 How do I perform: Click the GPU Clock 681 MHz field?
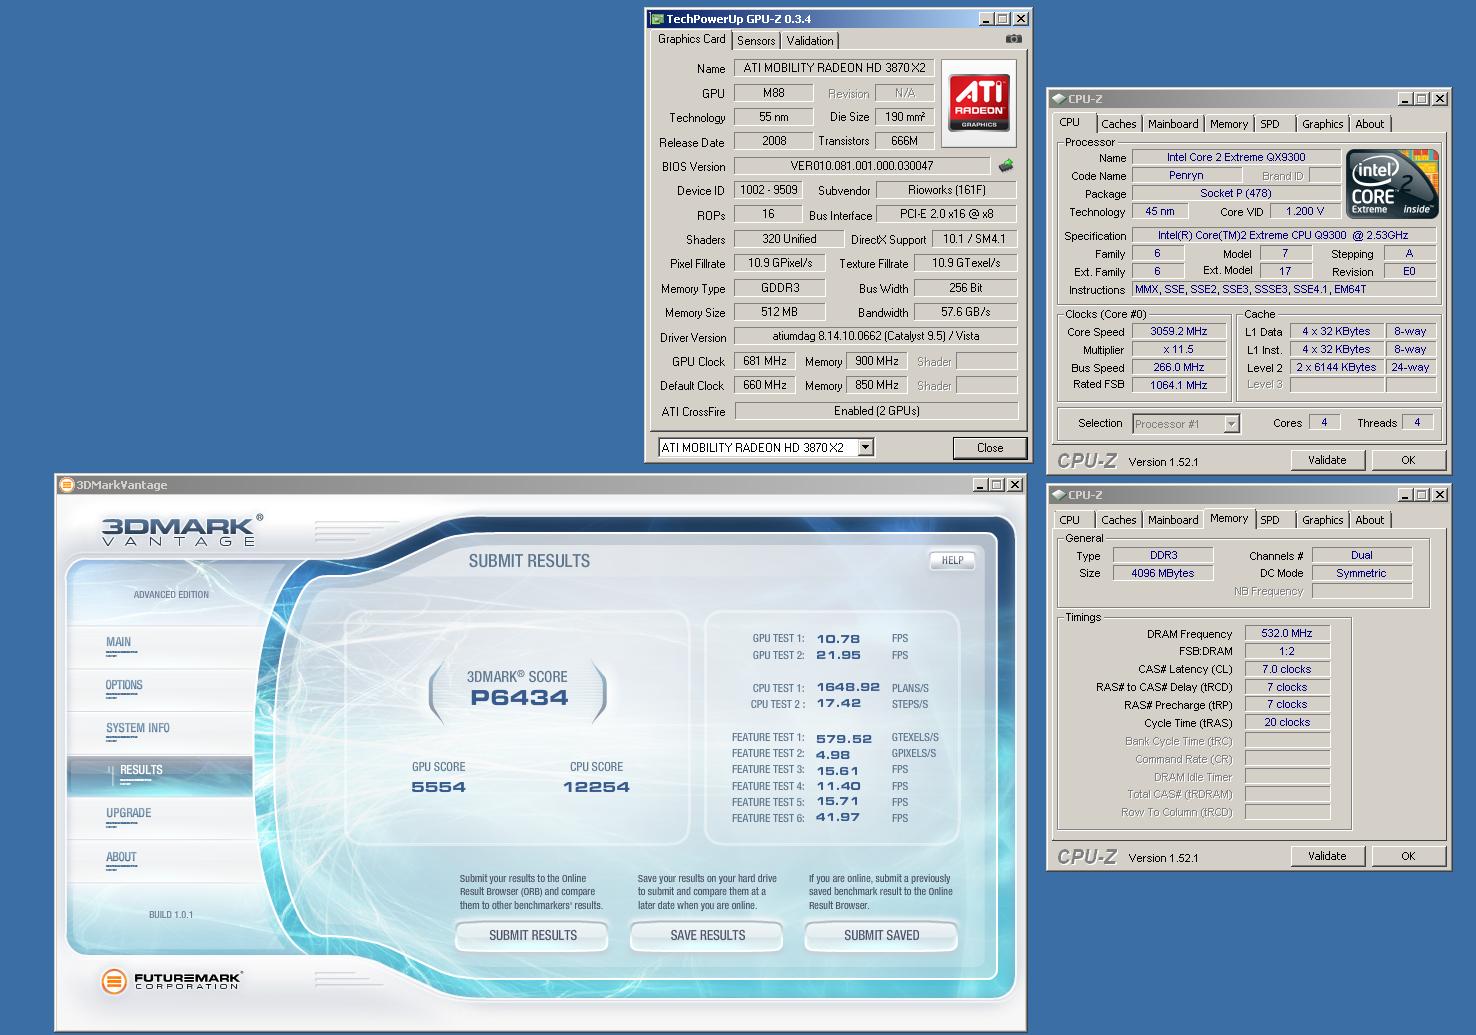(x=765, y=361)
